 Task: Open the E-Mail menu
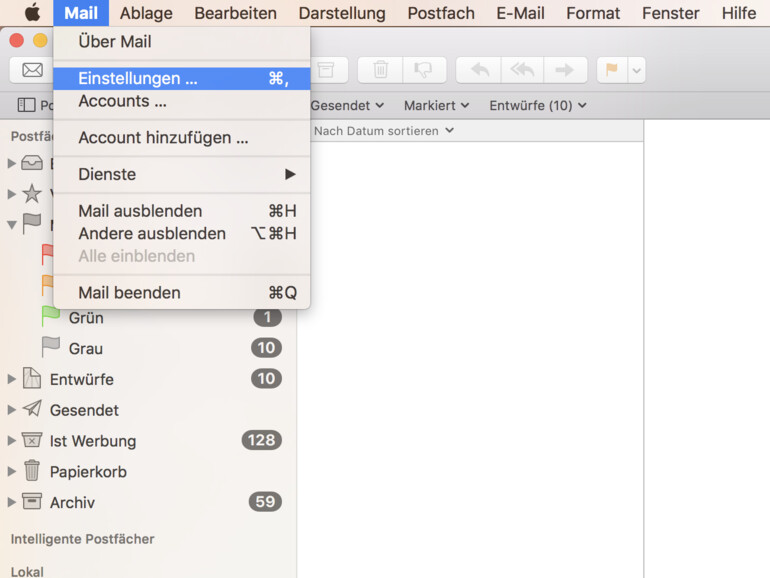point(520,13)
